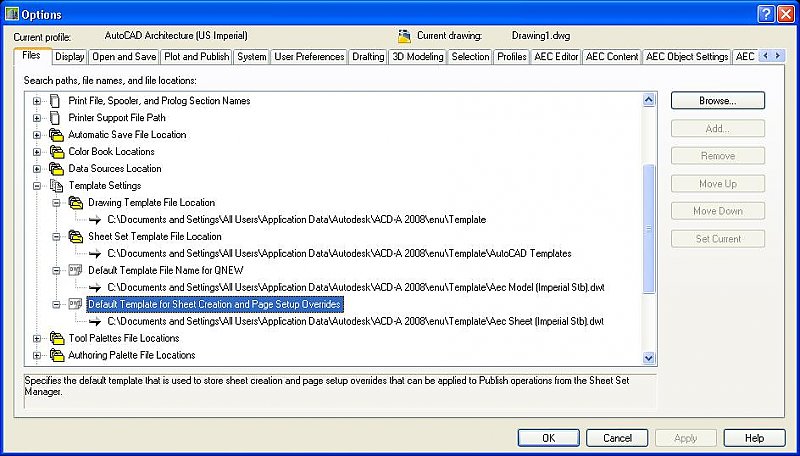Click the Data Sources Location folder icon
Image resolution: width=800 pixels, height=456 pixels.
pyautogui.click(x=57, y=168)
